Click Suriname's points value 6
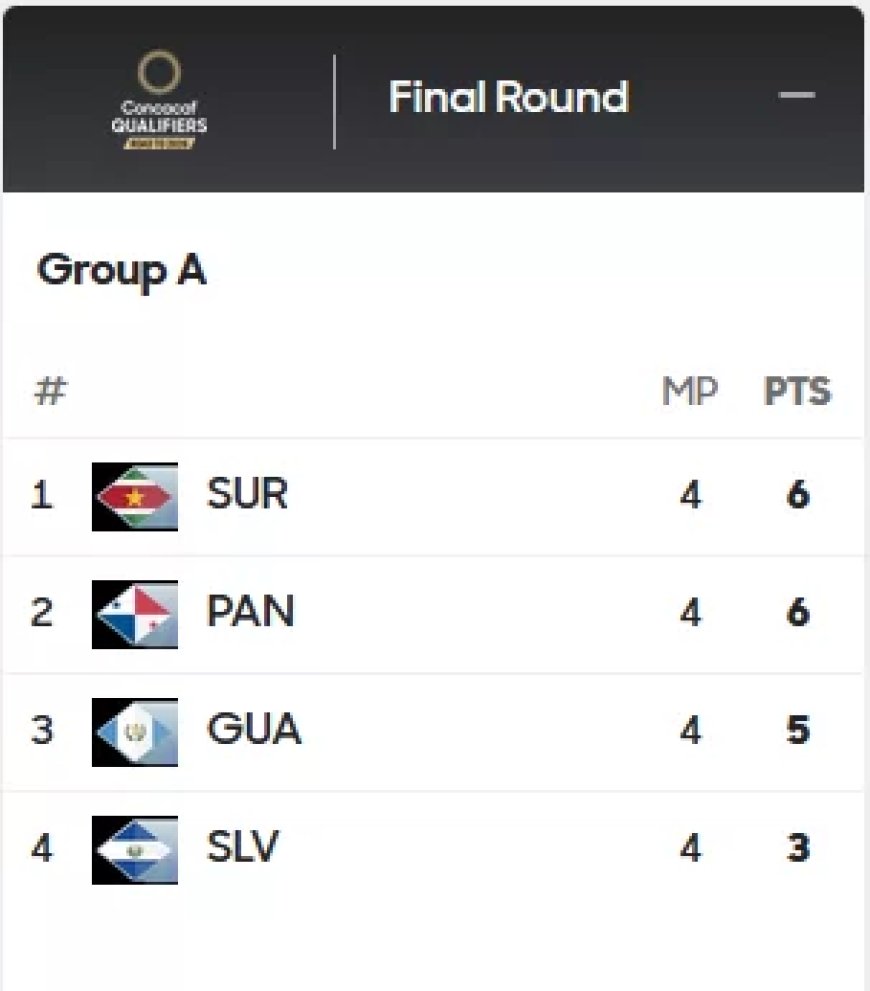The height and width of the screenshot is (991, 870). (797, 495)
